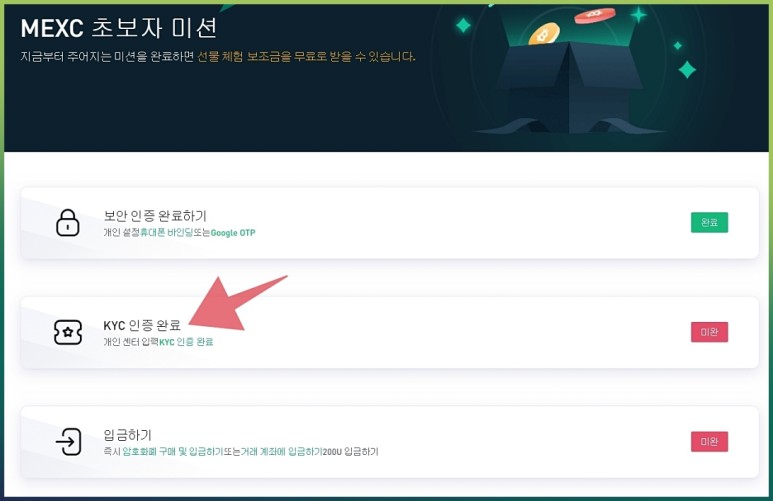Open the 거래 계좌에 입금하기 link

[x=281, y=451]
